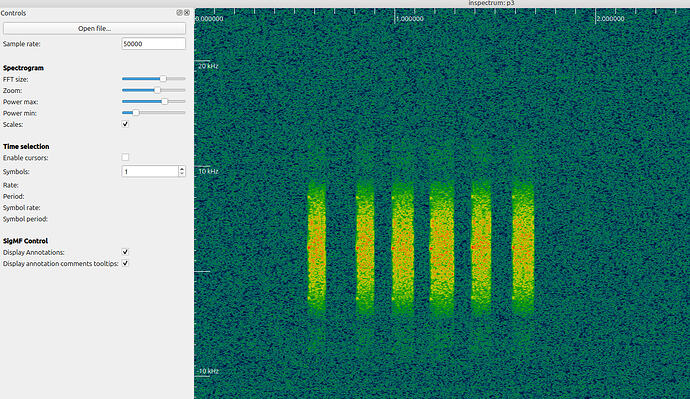This screenshot has width=690, height=399.
Task: Click the first signal burst in spectrogram
Action: click(x=317, y=249)
